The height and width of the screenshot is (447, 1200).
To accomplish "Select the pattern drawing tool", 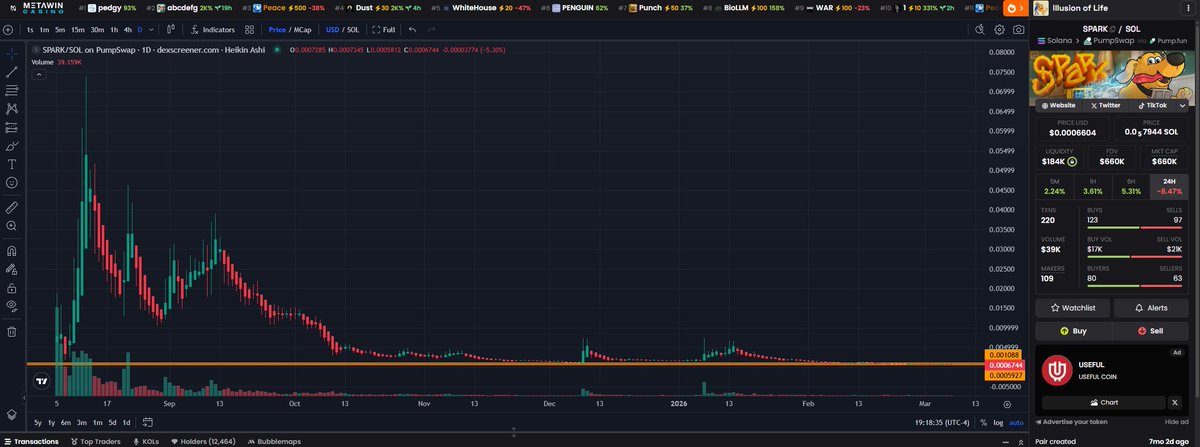I will coord(12,108).
